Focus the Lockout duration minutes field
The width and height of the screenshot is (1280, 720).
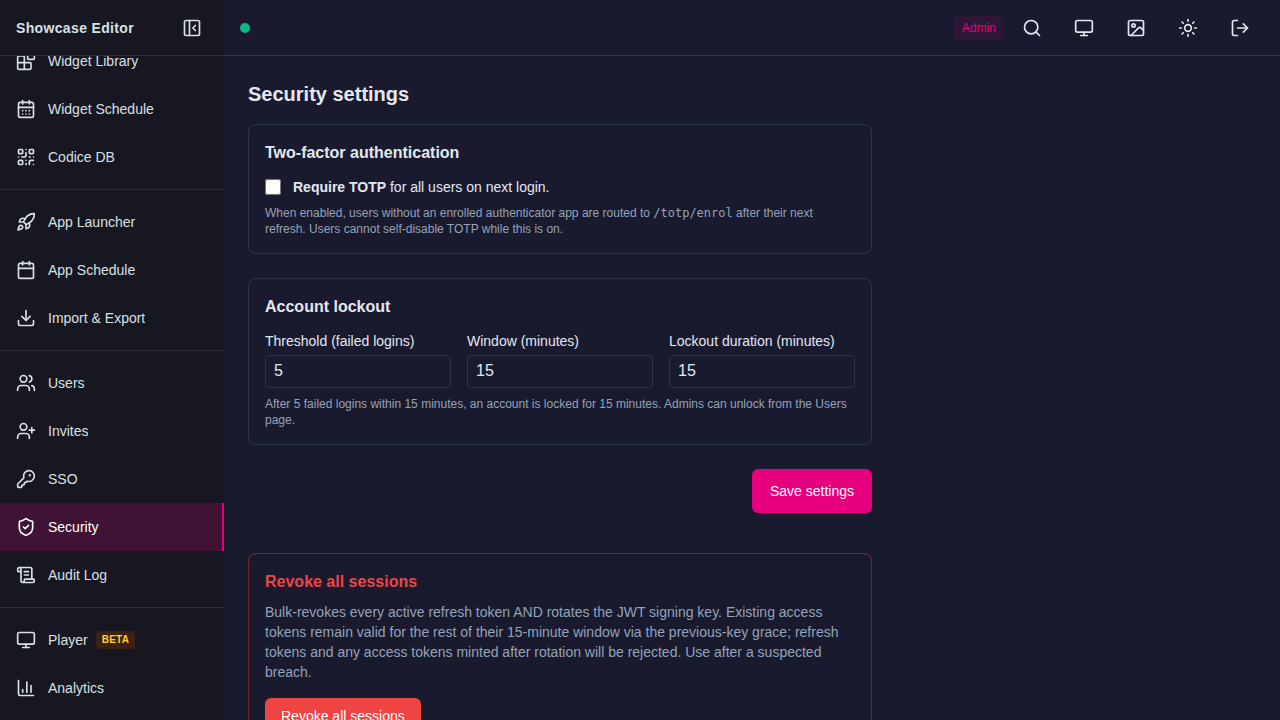(x=762, y=371)
